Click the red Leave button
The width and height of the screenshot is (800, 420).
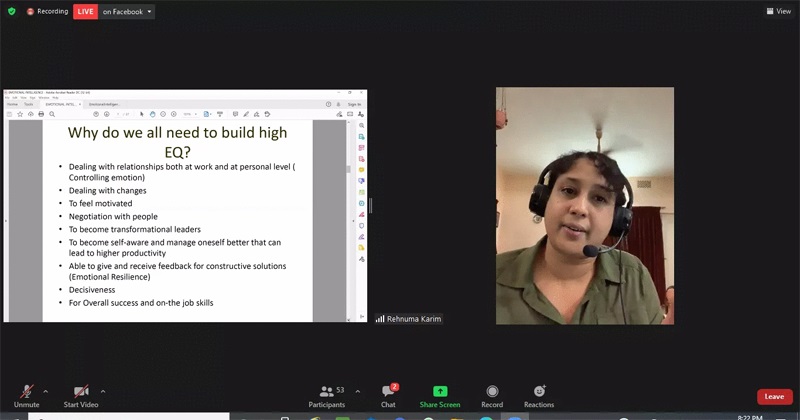point(774,396)
